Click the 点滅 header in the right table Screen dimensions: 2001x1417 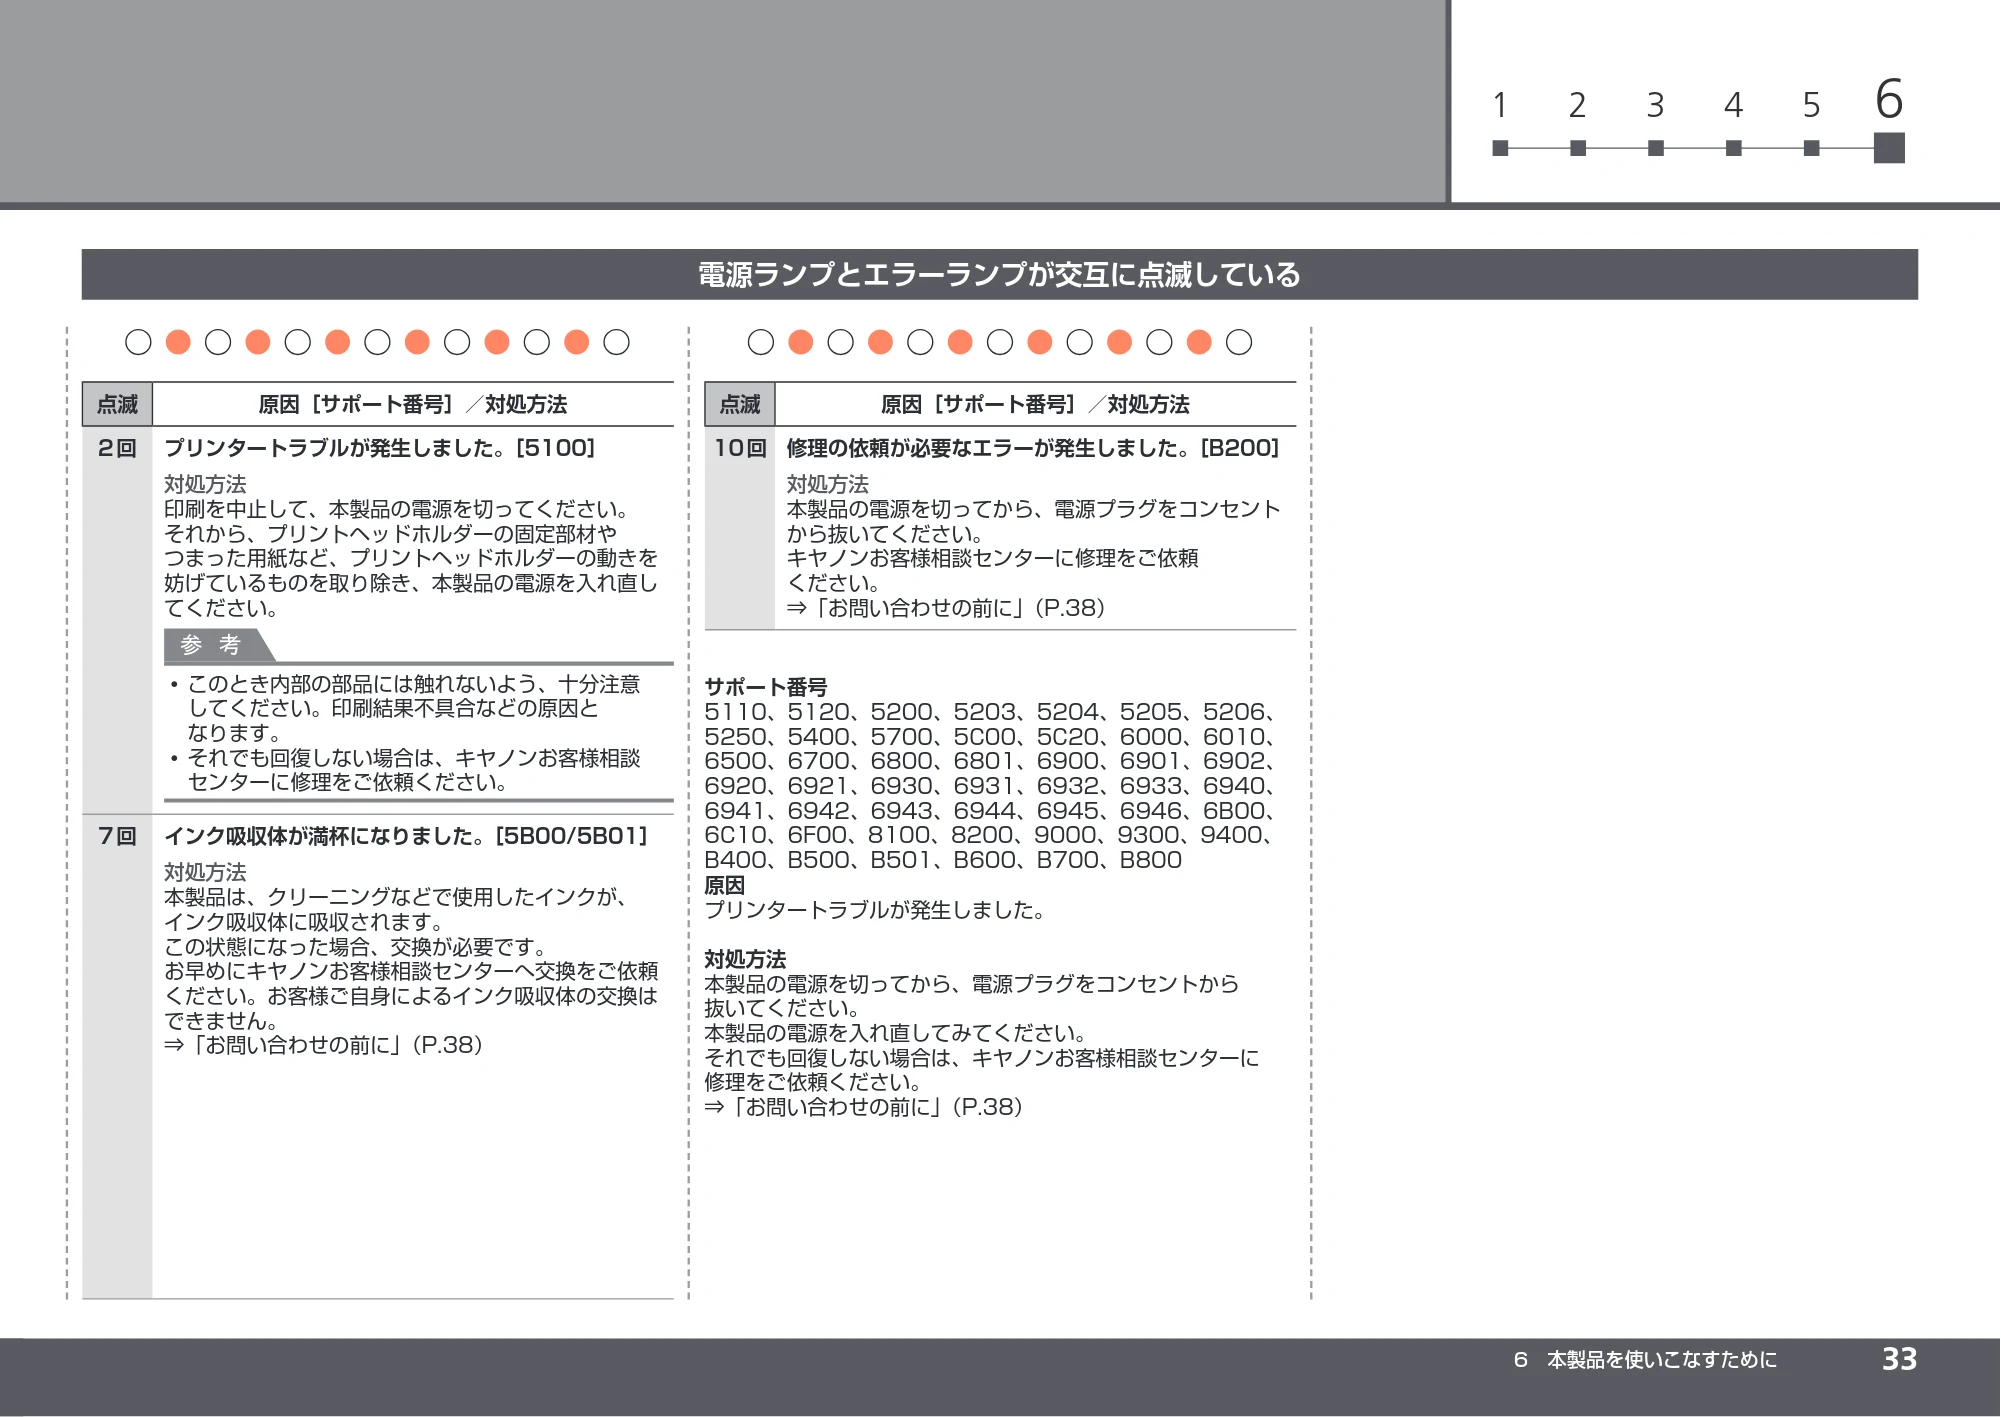coord(740,405)
